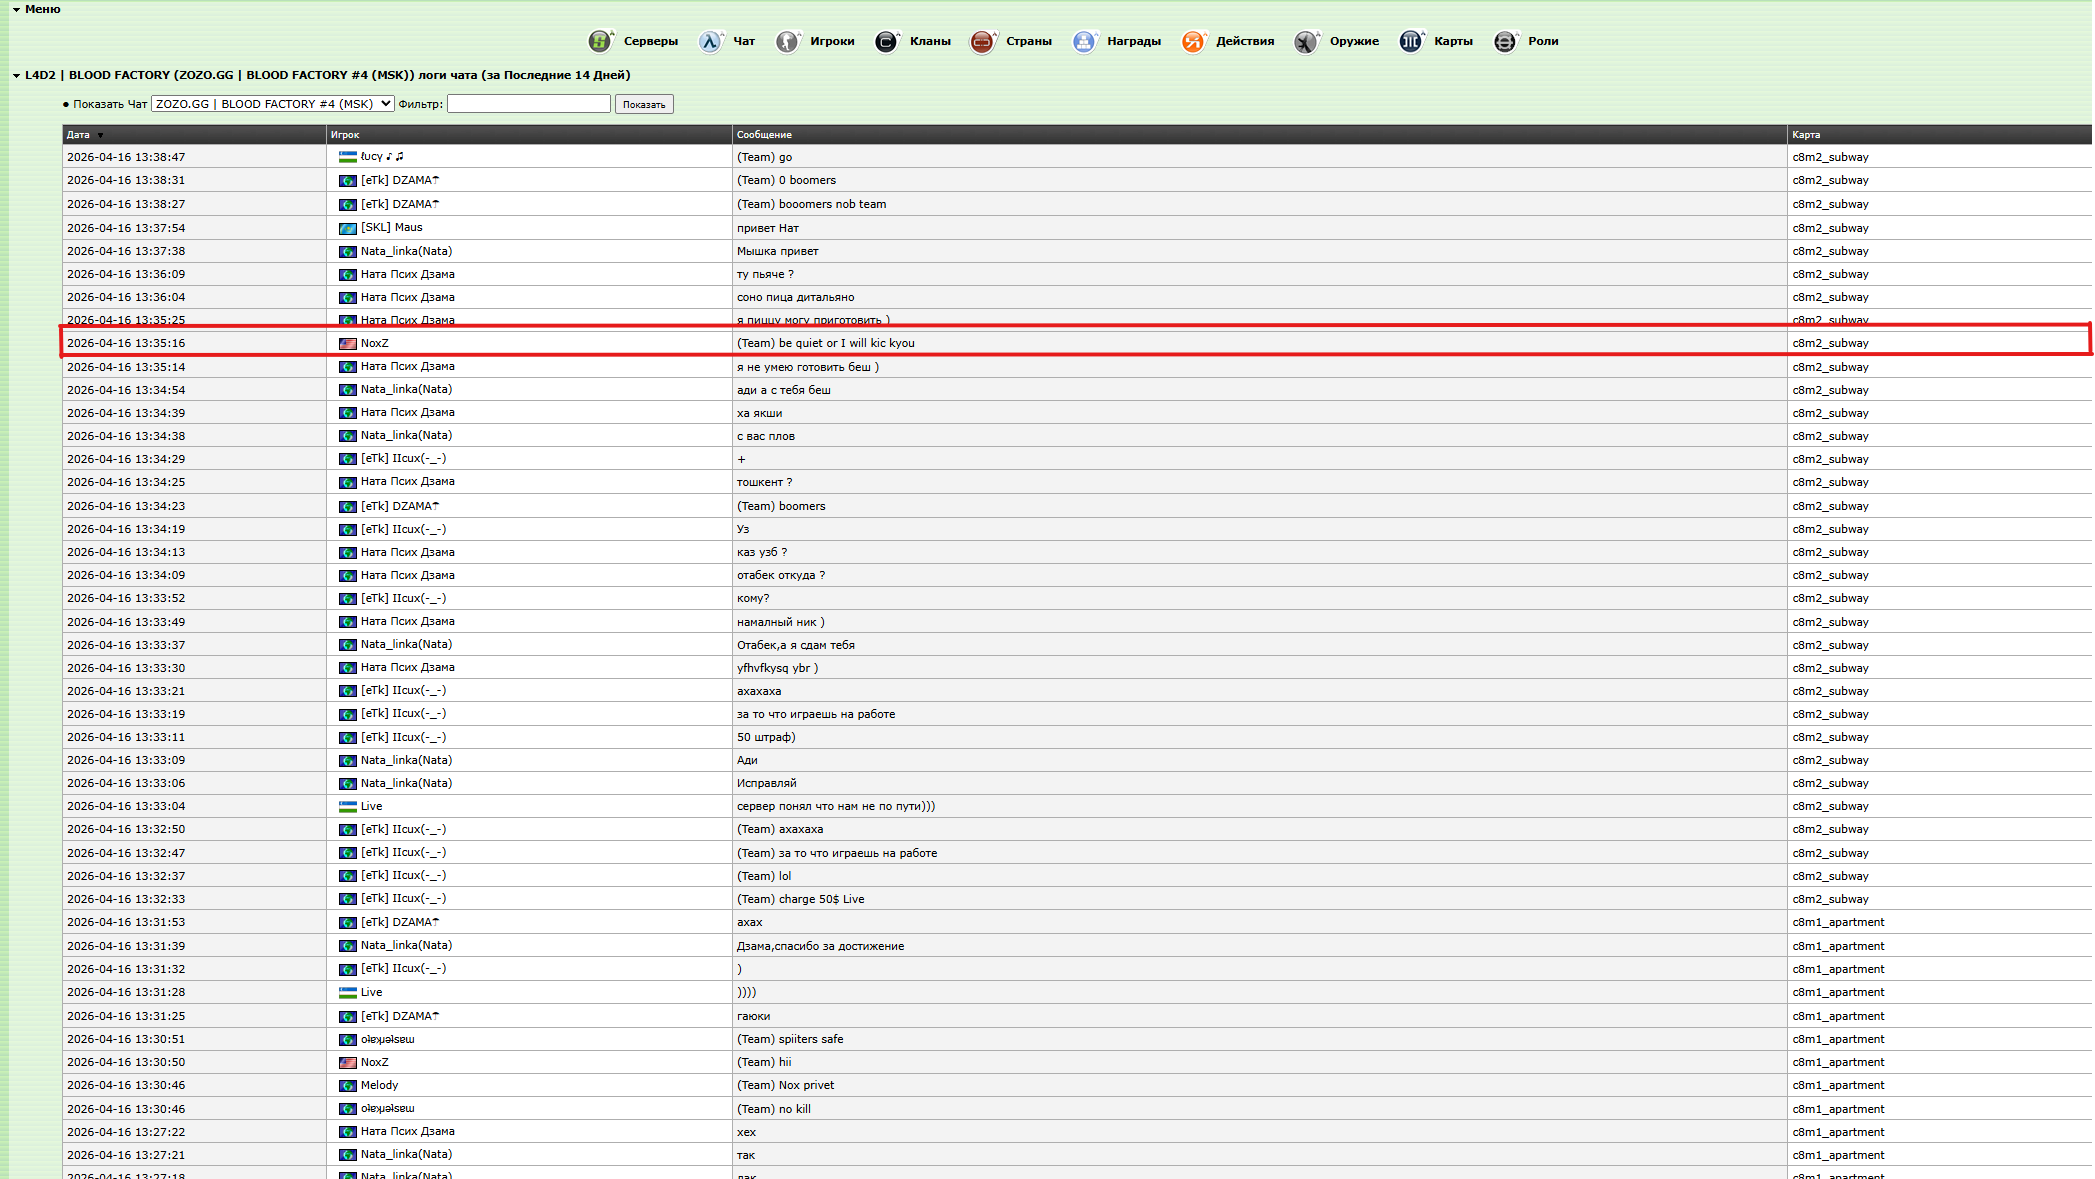Open the [SKL] Maus player profile link
This screenshot has width=2095, height=1179.
pyautogui.click(x=391, y=228)
